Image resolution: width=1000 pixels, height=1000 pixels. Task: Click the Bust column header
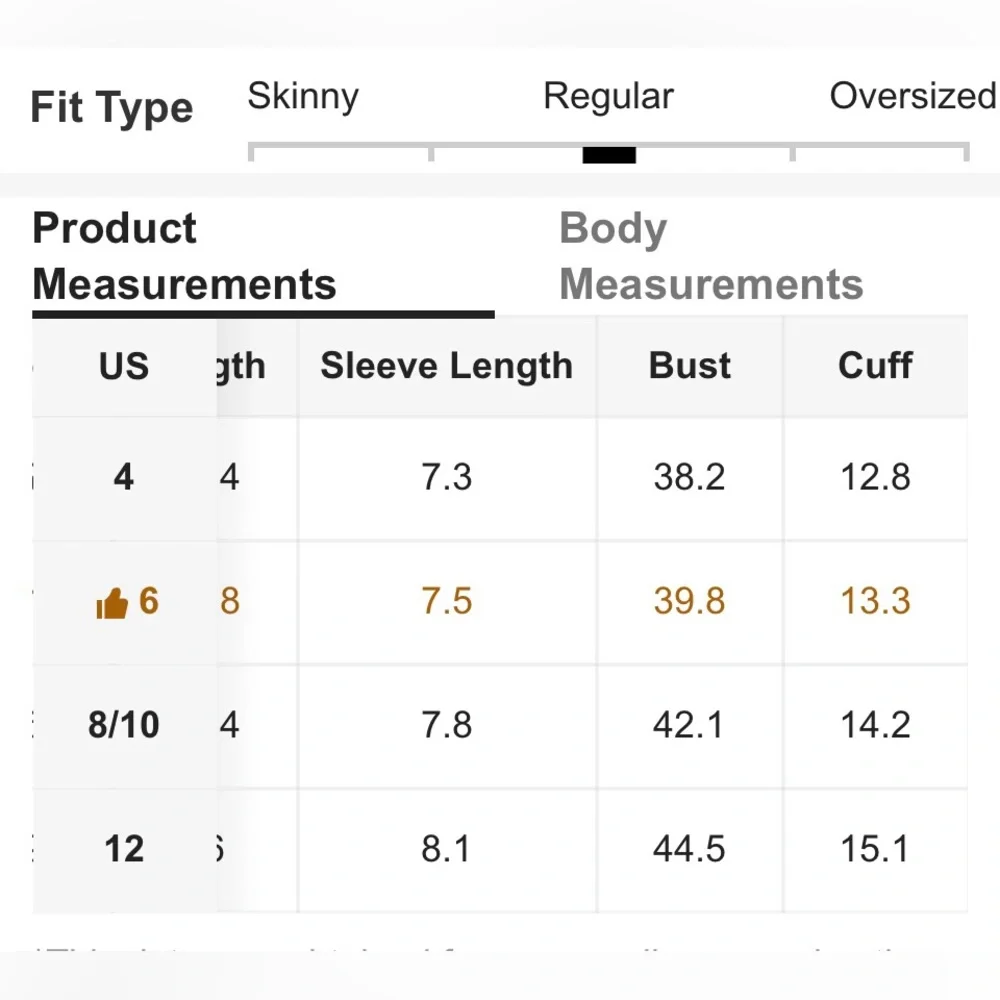click(689, 365)
